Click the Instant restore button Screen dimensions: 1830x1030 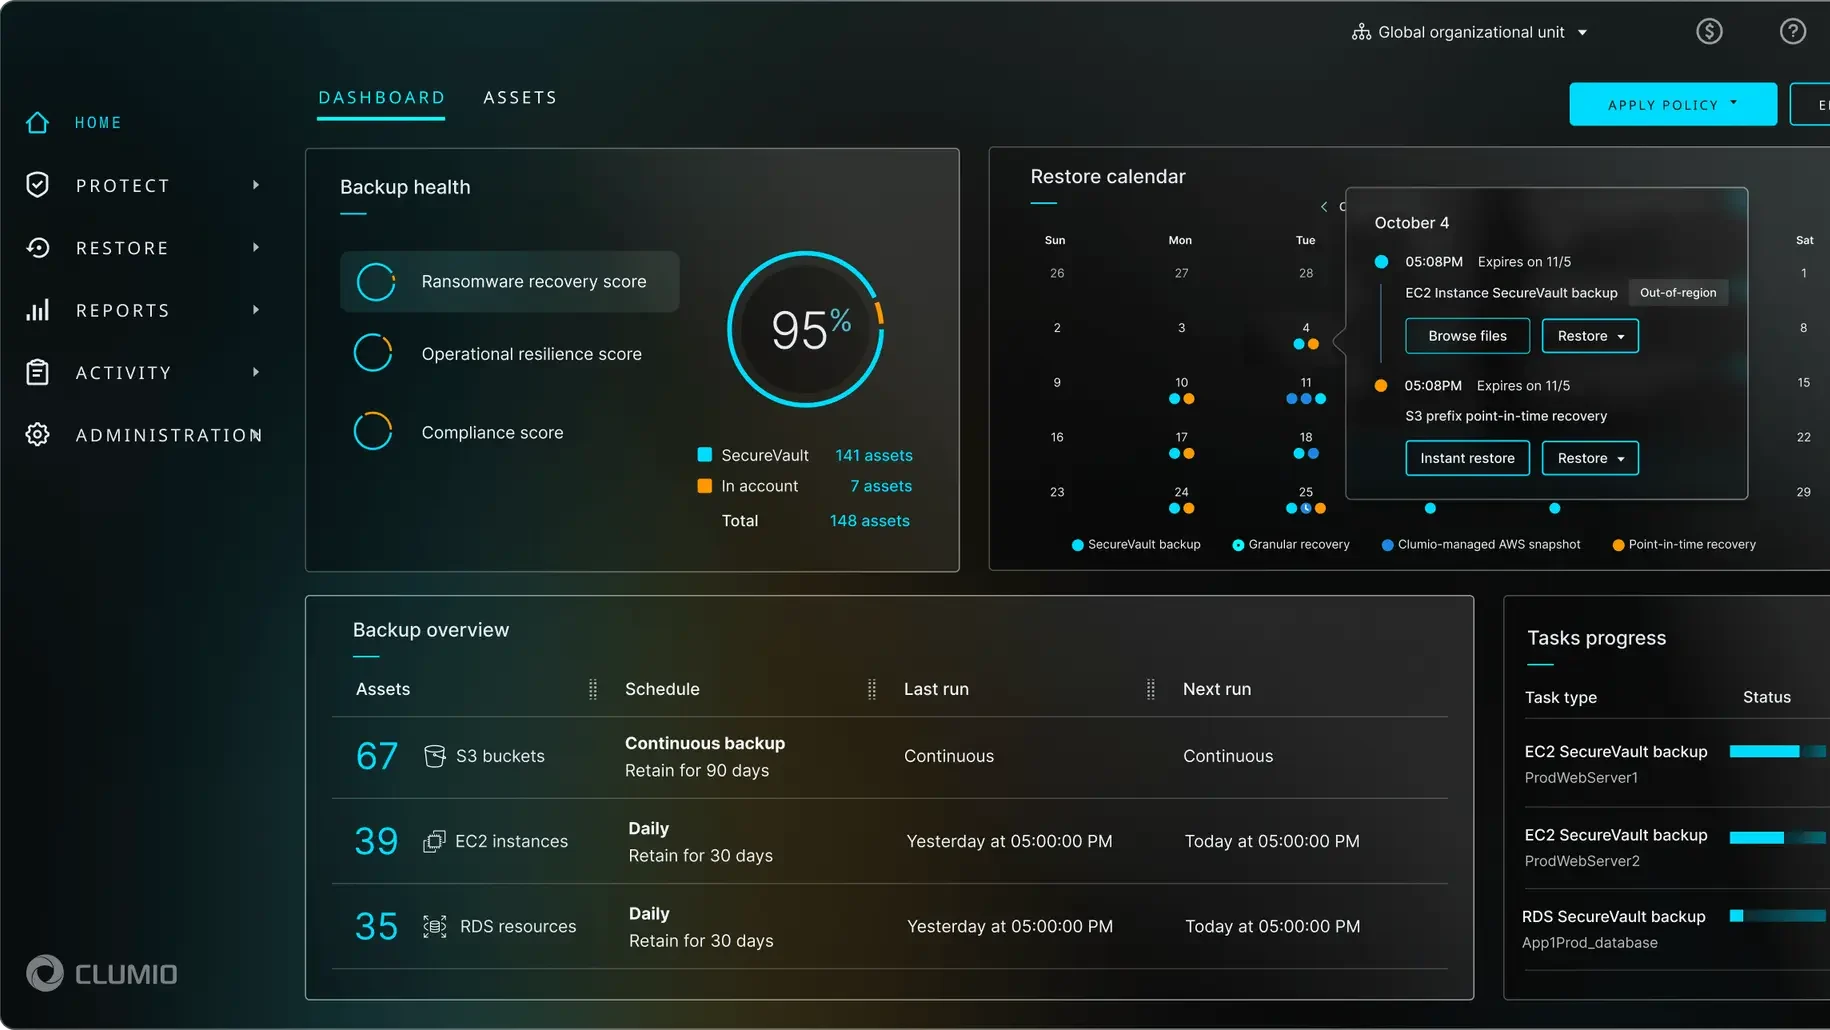pyautogui.click(x=1467, y=458)
